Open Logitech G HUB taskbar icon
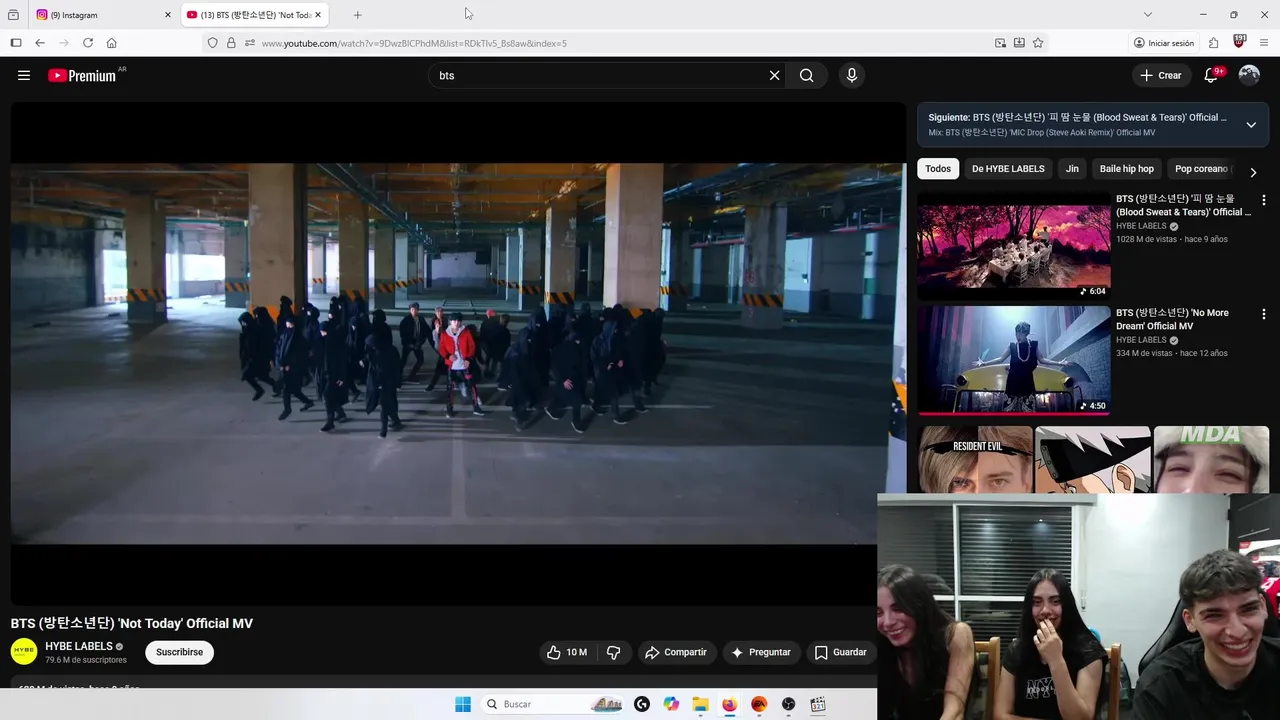 [x=642, y=704]
